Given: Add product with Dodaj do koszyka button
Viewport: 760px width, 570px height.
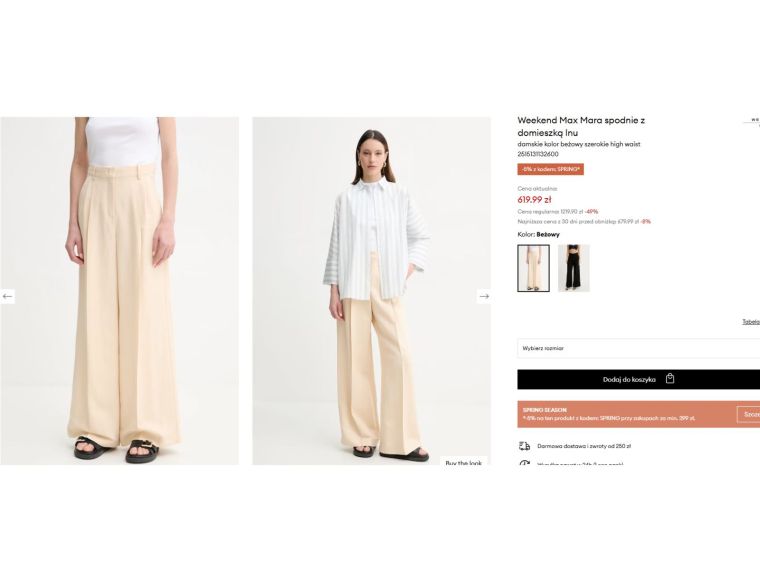Looking at the screenshot, I should (x=638, y=379).
